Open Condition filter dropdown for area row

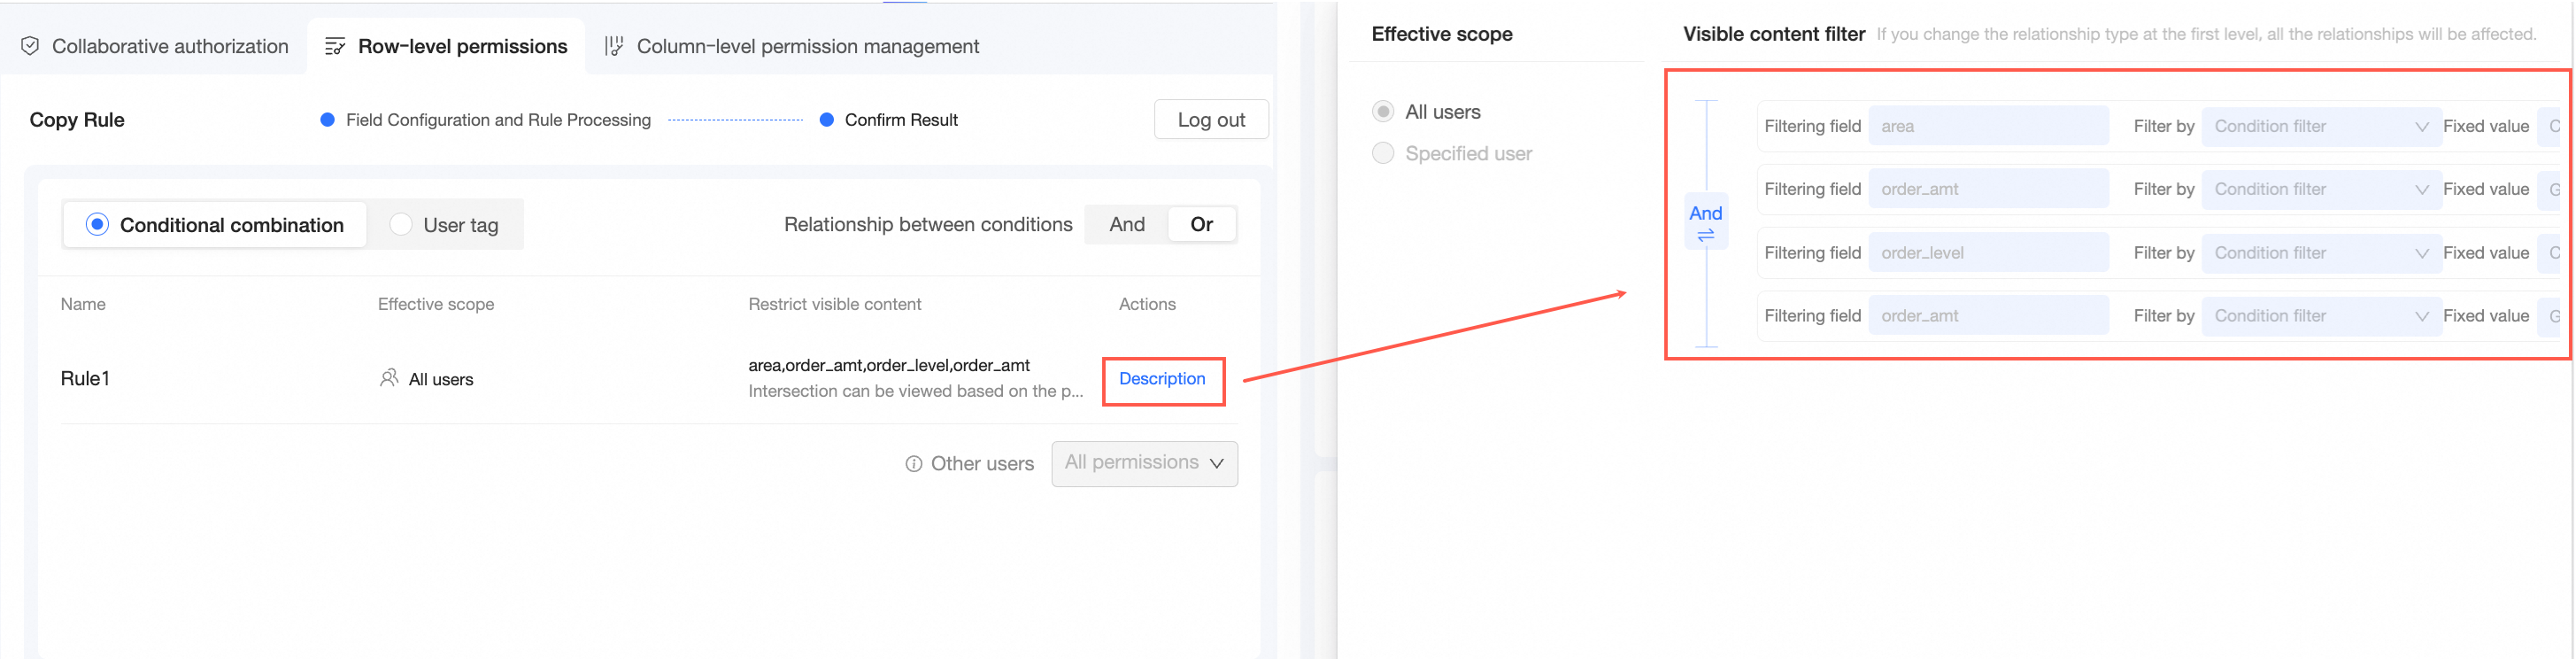tap(2320, 126)
